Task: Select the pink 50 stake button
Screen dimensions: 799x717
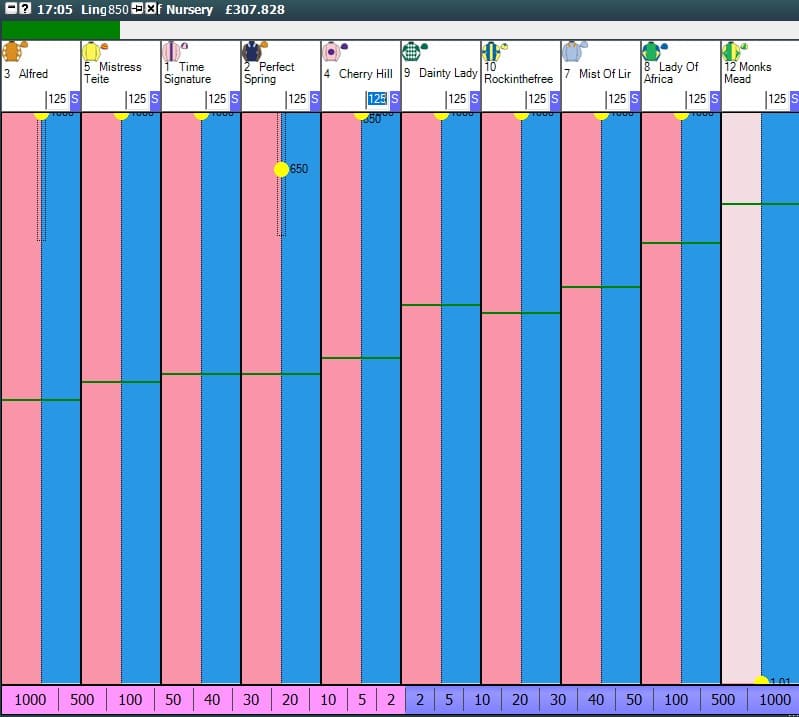Action: 173,700
